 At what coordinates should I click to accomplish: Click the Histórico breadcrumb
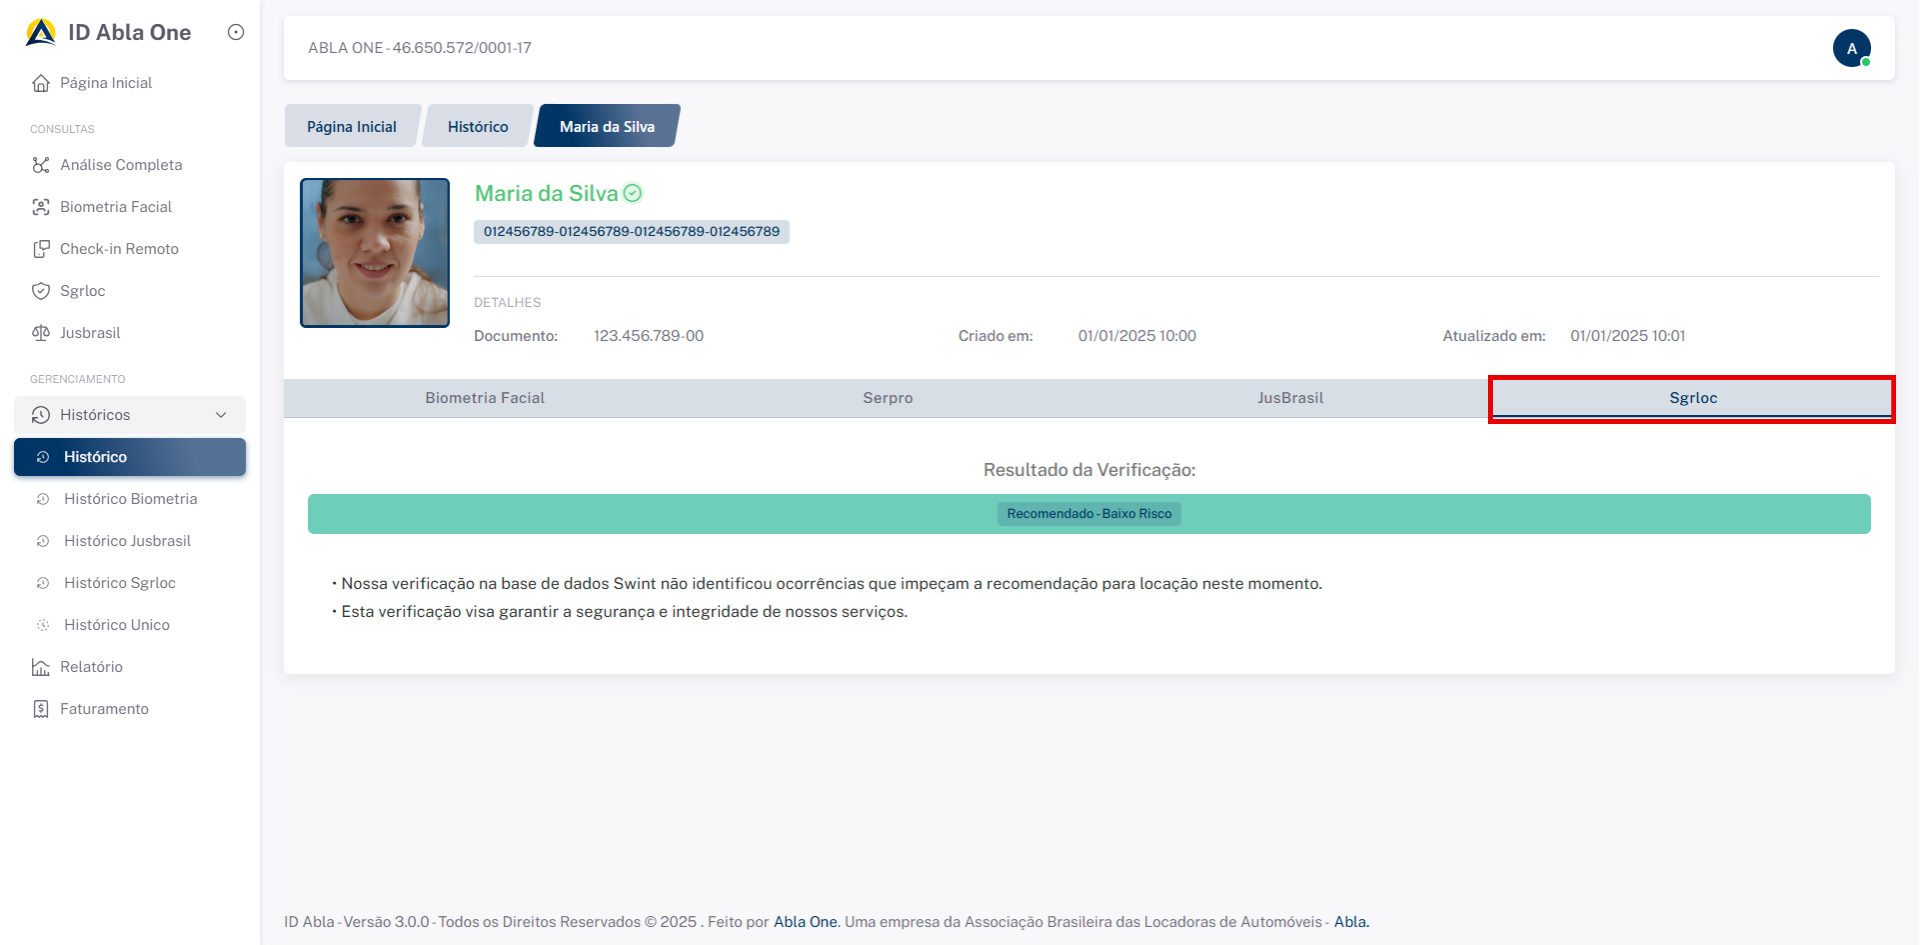click(477, 127)
